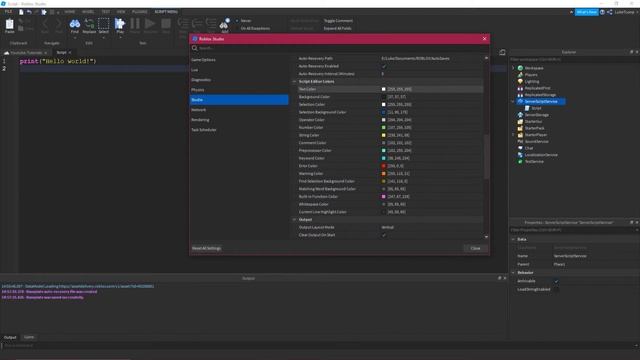Collapse the Behavior section in Properties
640x360 pixels.
coord(513,273)
